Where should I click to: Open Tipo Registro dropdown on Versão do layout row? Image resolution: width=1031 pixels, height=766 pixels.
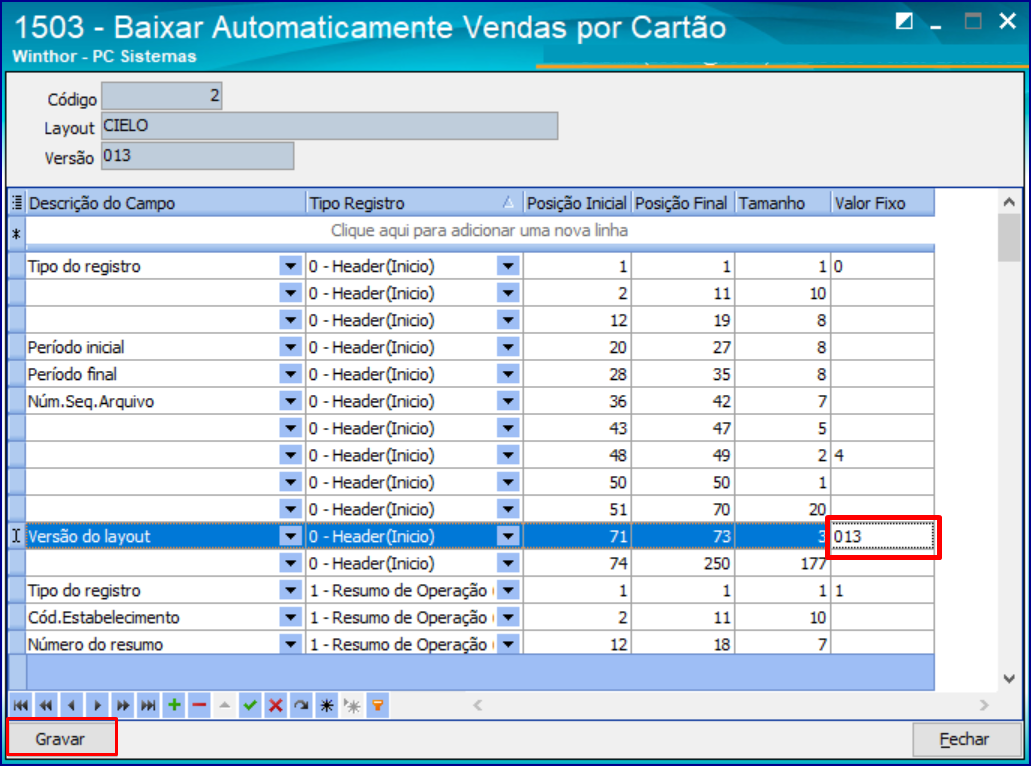(508, 536)
